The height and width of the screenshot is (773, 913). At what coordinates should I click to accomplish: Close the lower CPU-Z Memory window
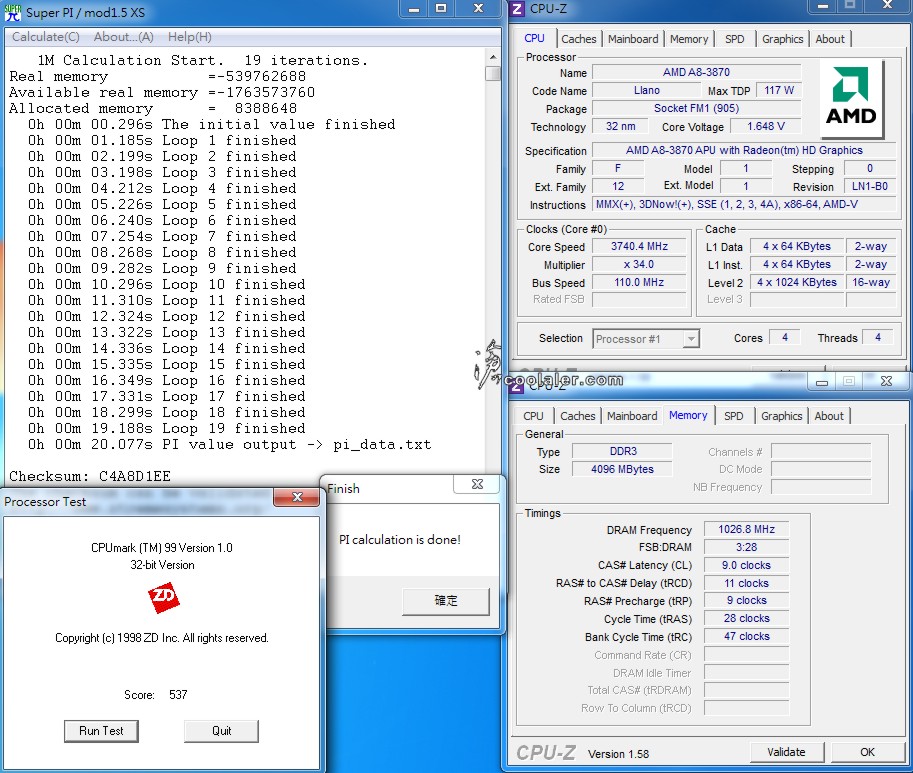(886, 381)
